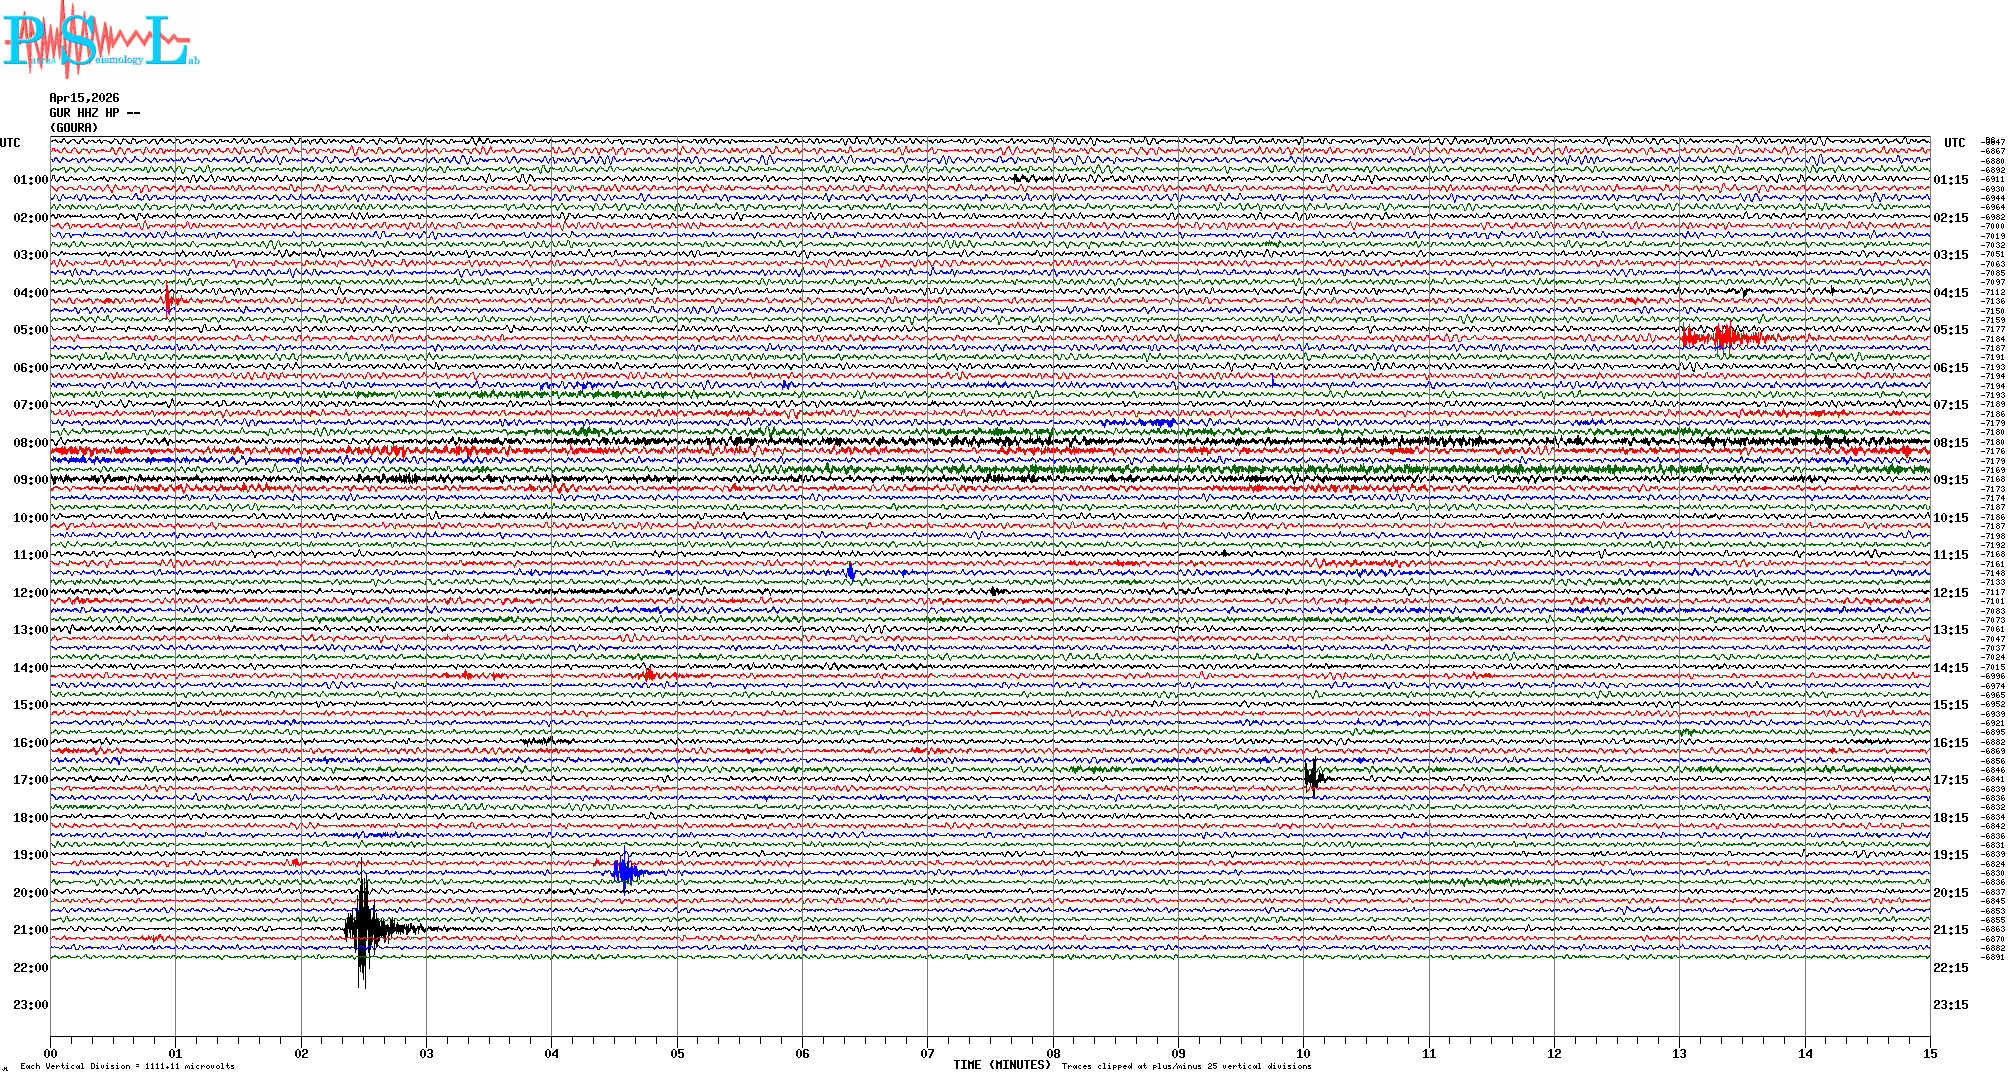Click the small blue event on 11:15 trace
2010x1080 pixels.
pyautogui.click(x=850, y=572)
